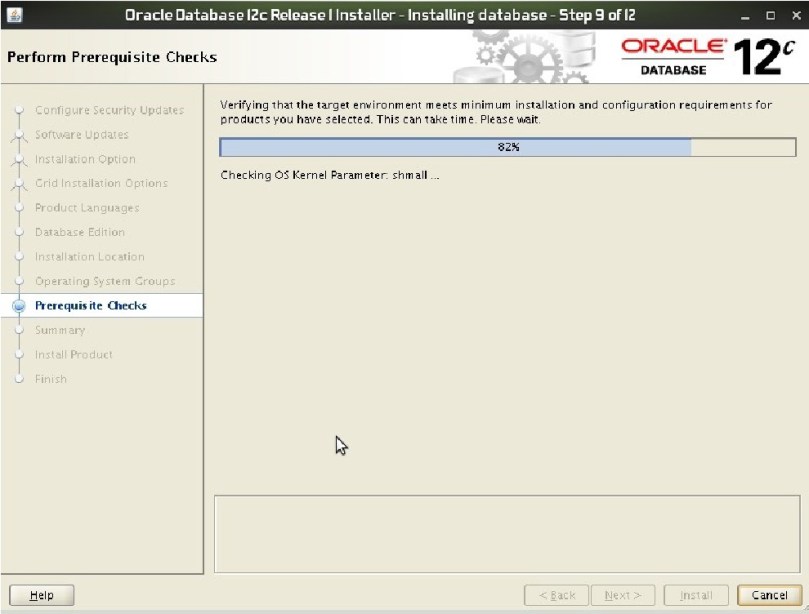Select Operating System Groups step

(x=105, y=281)
